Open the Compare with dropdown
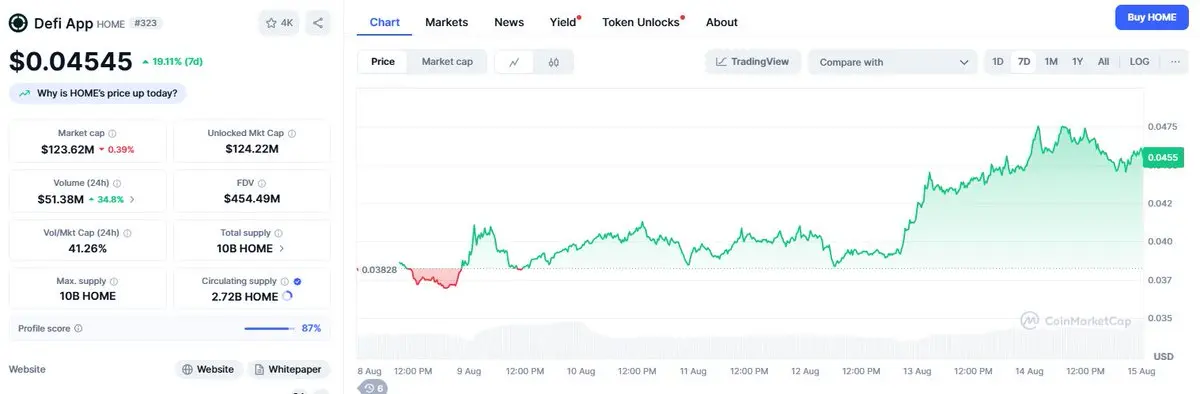Image resolution: width=1200 pixels, height=394 pixels. click(893, 62)
